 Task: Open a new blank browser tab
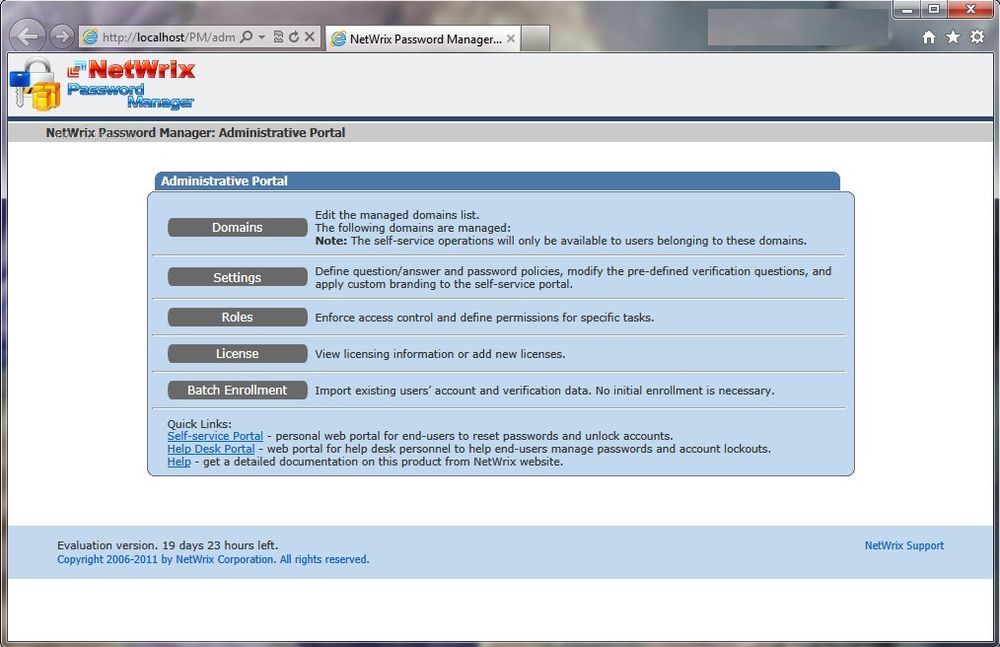click(536, 39)
